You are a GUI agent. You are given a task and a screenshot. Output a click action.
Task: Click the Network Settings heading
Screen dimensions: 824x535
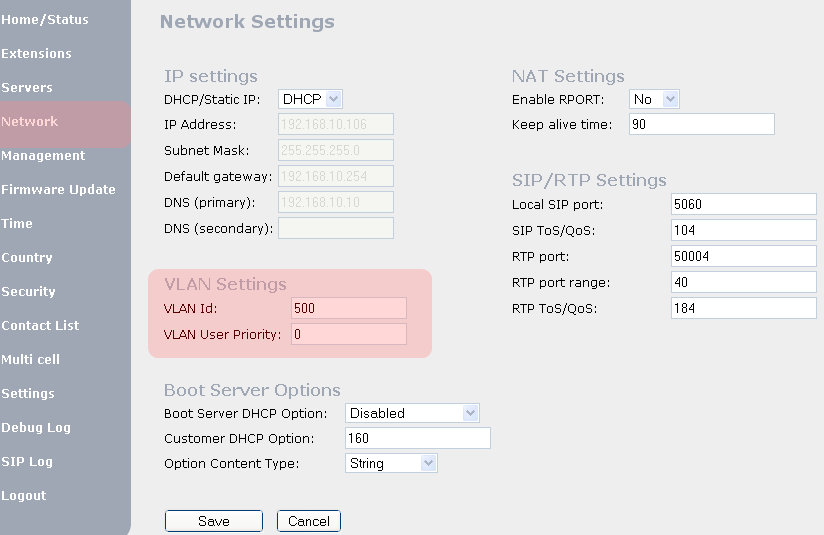coord(247,22)
